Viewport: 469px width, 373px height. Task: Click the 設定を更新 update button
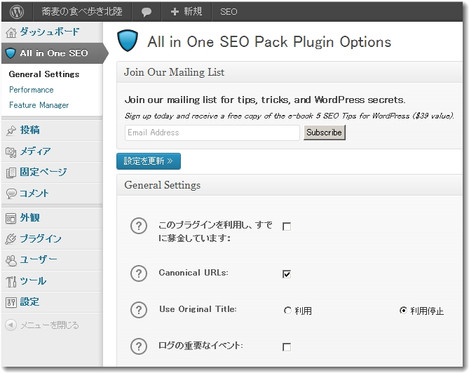point(149,161)
